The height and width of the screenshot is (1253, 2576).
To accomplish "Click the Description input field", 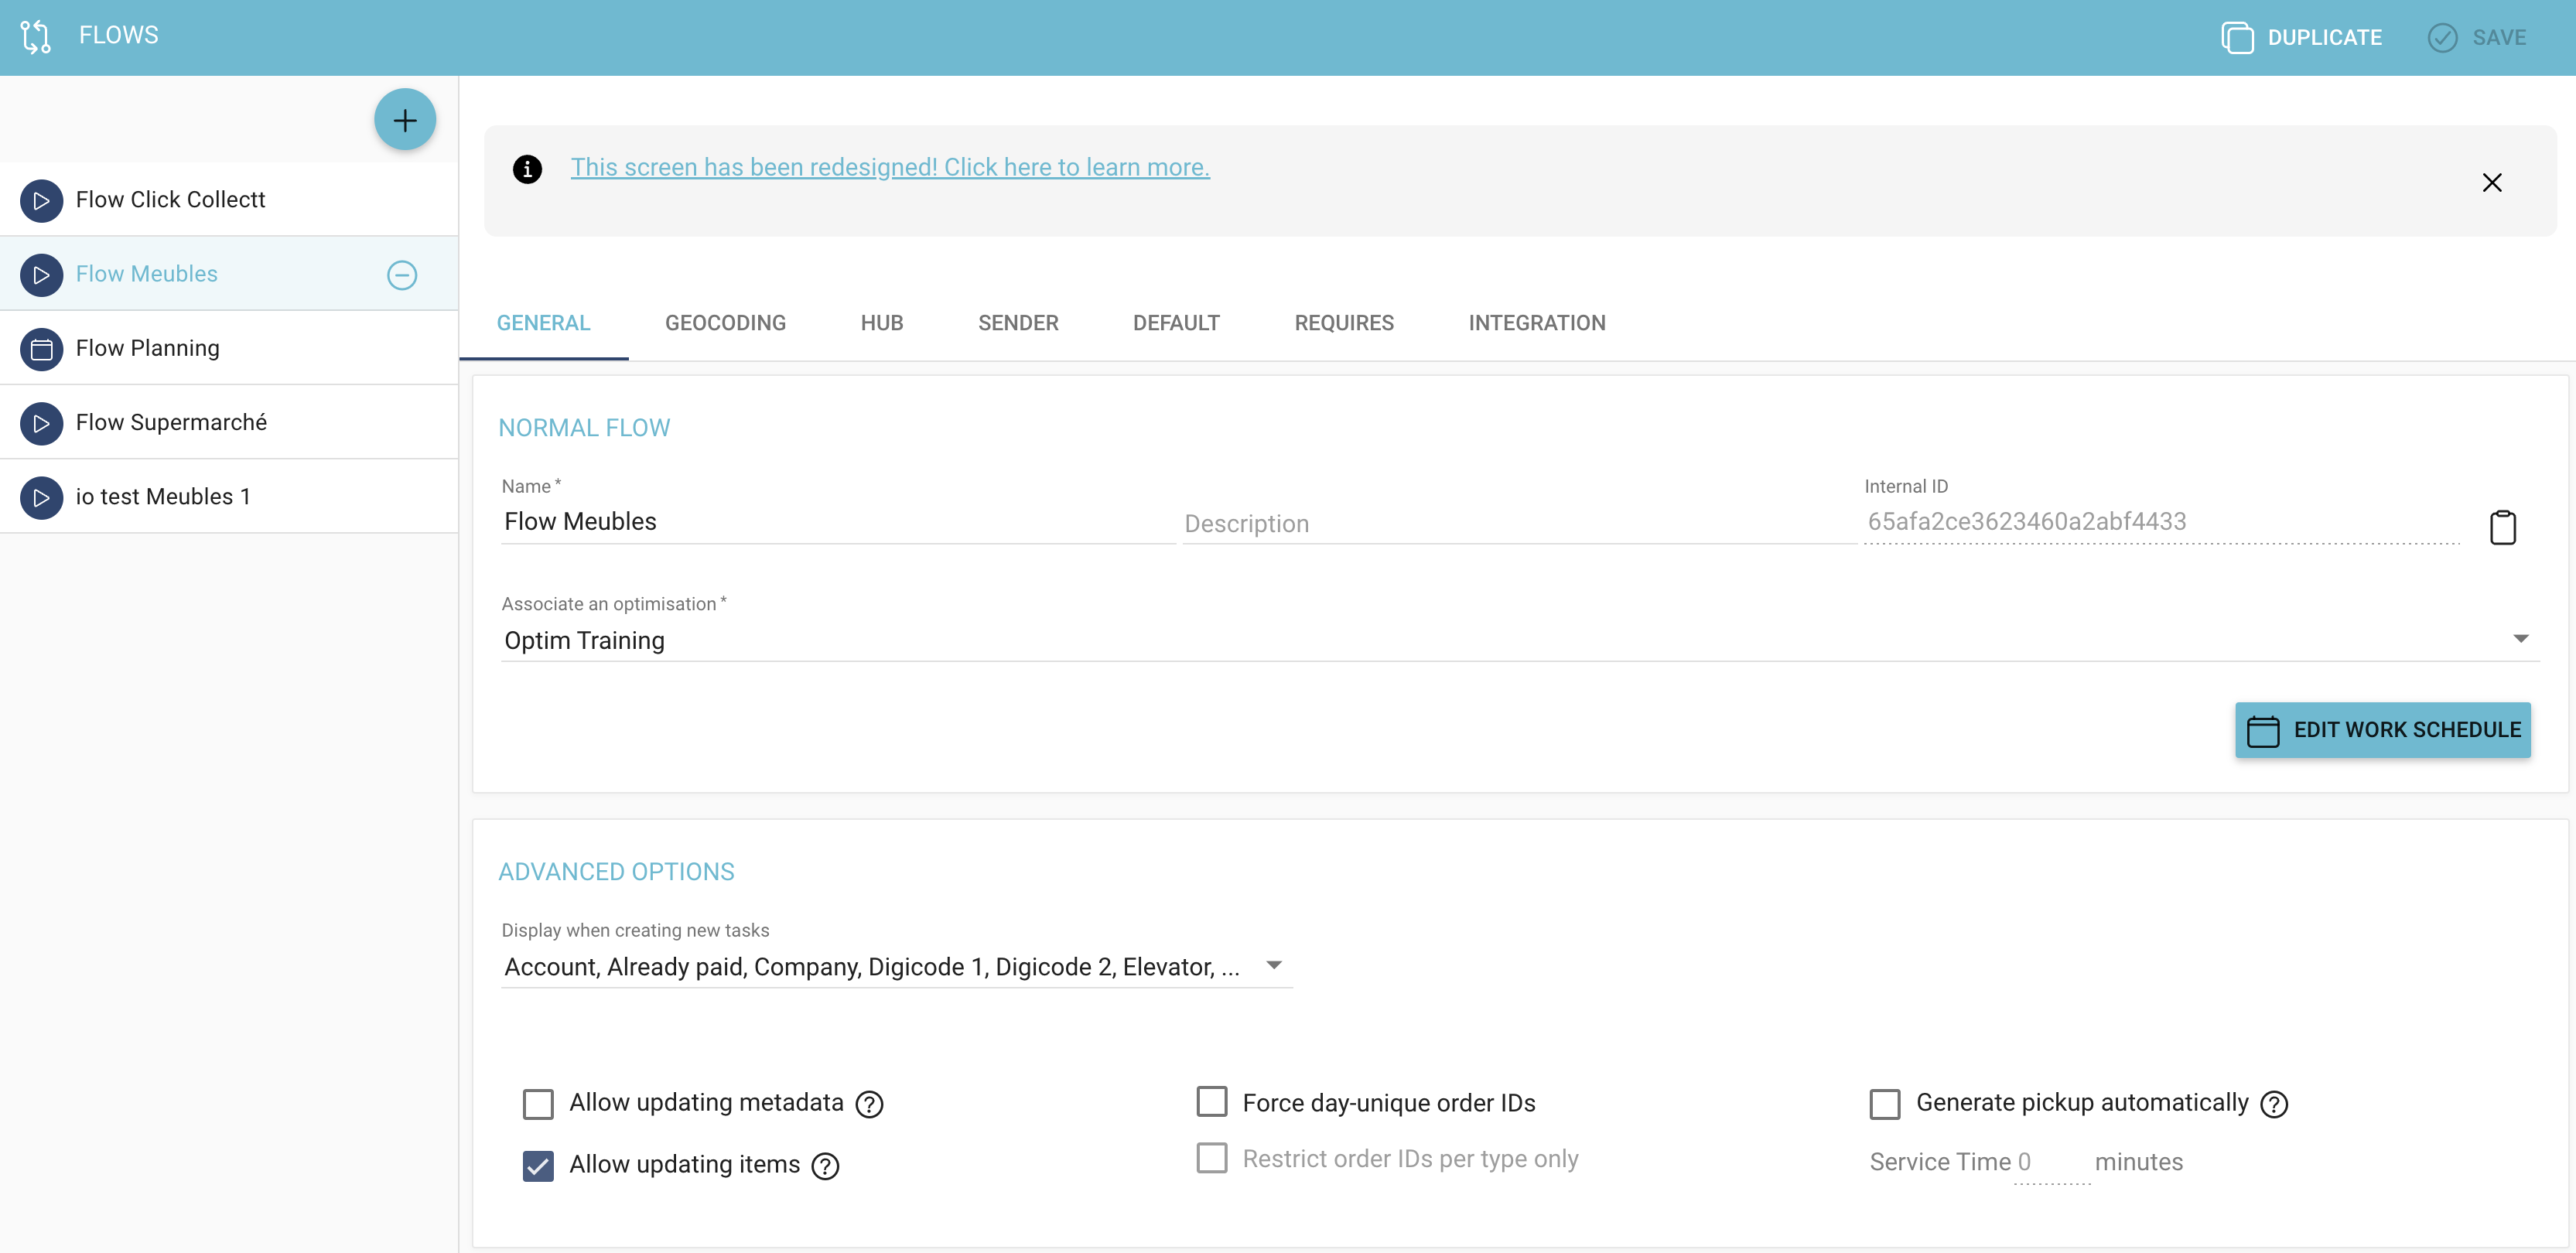I will click(x=1519, y=524).
